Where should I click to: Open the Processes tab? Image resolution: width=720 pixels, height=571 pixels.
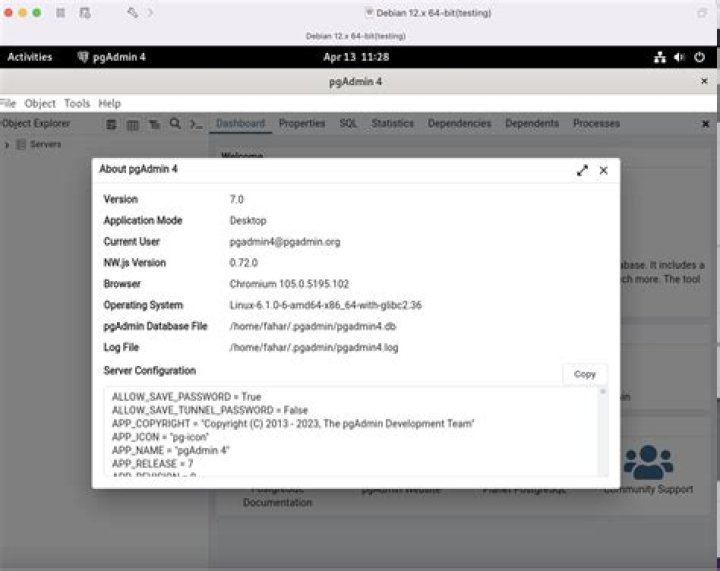[x=596, y=123]
